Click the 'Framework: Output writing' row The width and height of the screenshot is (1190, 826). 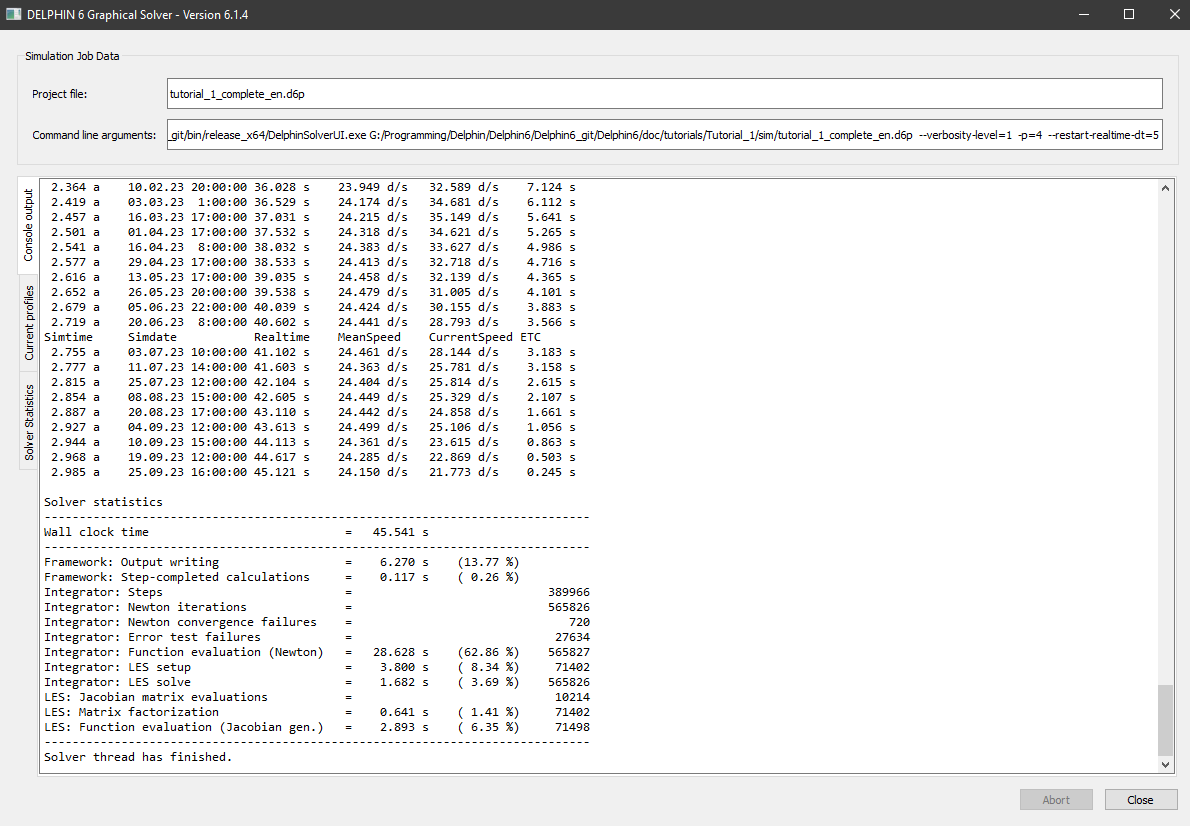coord(282,562)
